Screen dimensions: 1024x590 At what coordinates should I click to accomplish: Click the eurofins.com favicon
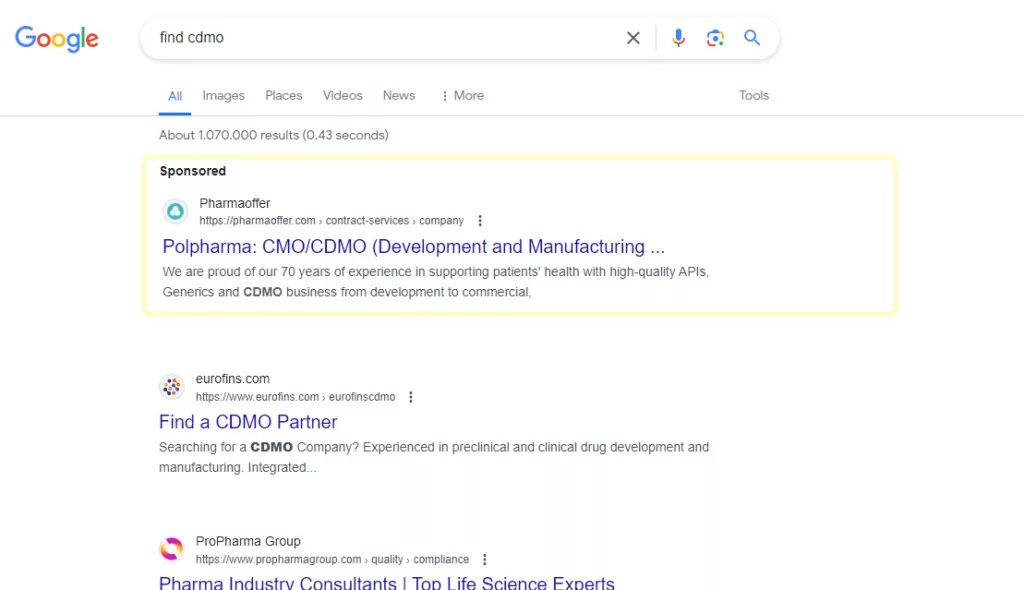tap(172, 387)
